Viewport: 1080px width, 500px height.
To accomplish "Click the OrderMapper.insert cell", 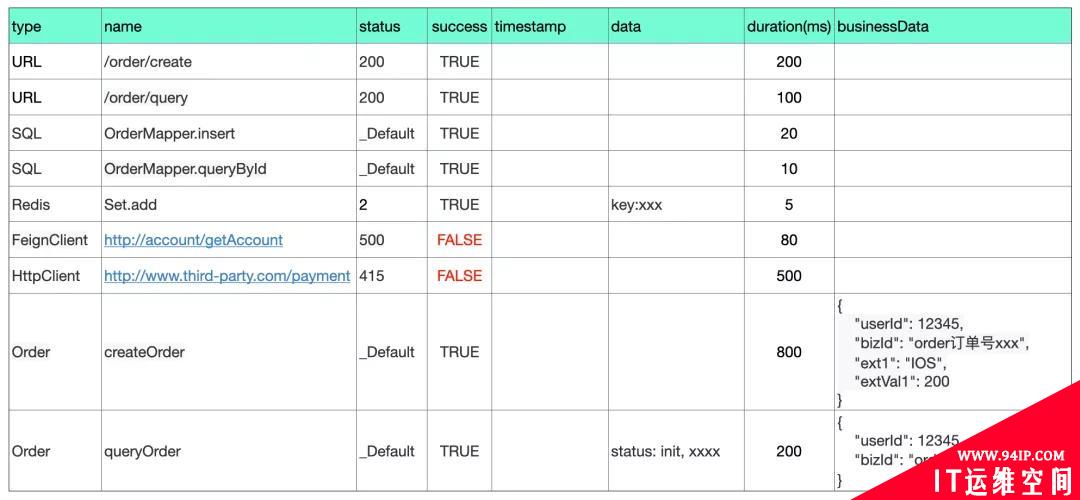I will pos(229,134).
